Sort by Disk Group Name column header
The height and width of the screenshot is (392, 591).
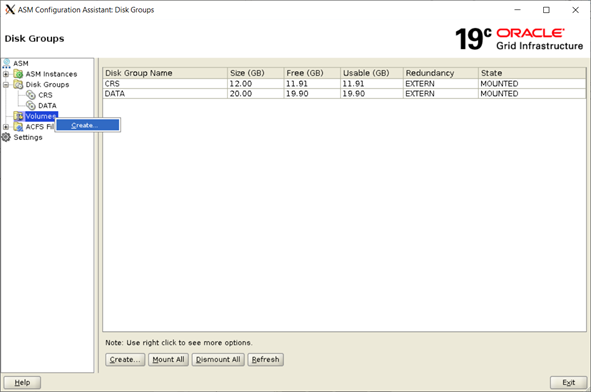(x=165, y=73)
